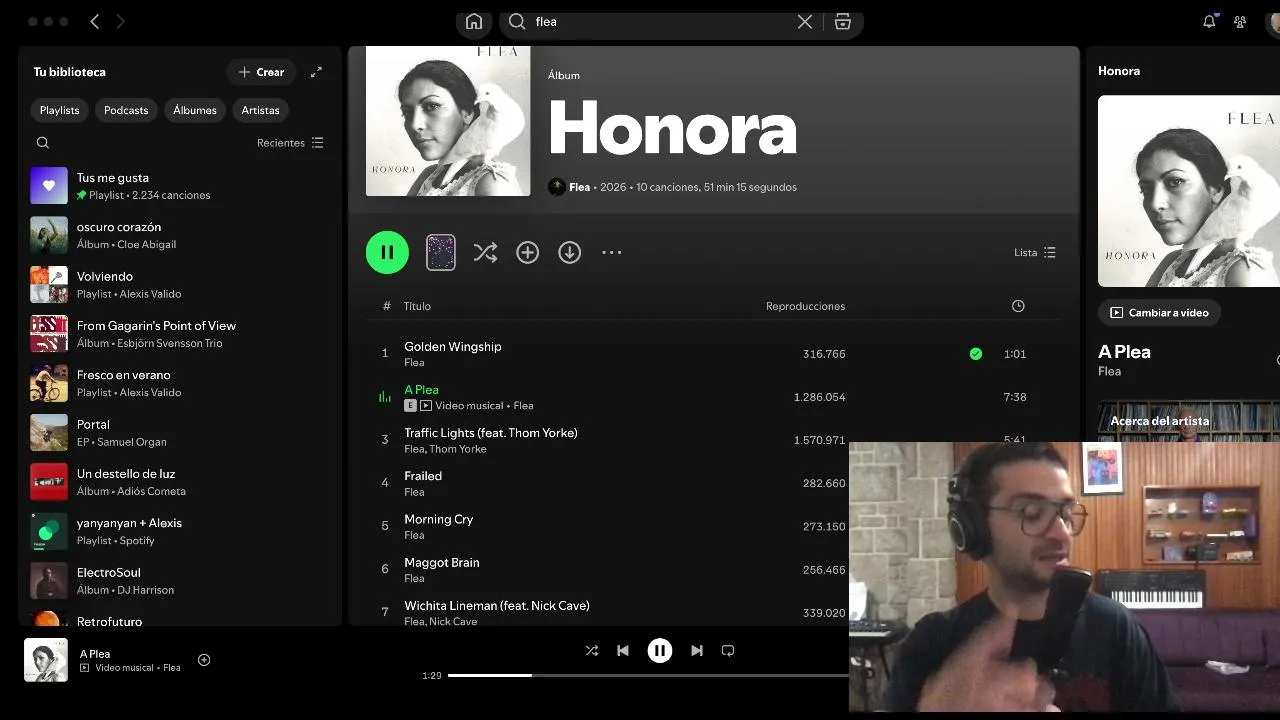
Task: Add Honora album to library
Action: (x=527, y=253)
